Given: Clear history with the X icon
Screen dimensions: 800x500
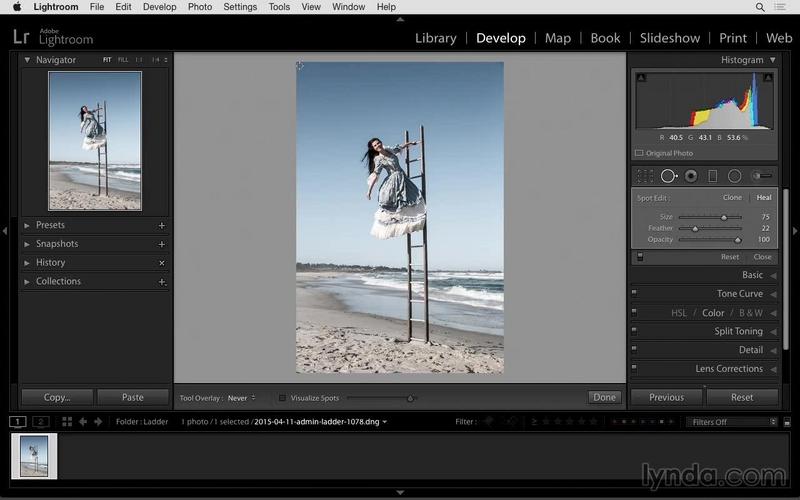Looking at the screenshot, I should point(162,263).
